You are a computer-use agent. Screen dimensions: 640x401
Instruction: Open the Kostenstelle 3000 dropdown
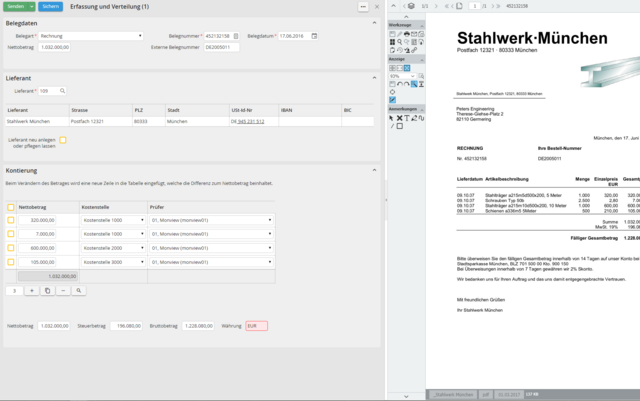[113, 262]
